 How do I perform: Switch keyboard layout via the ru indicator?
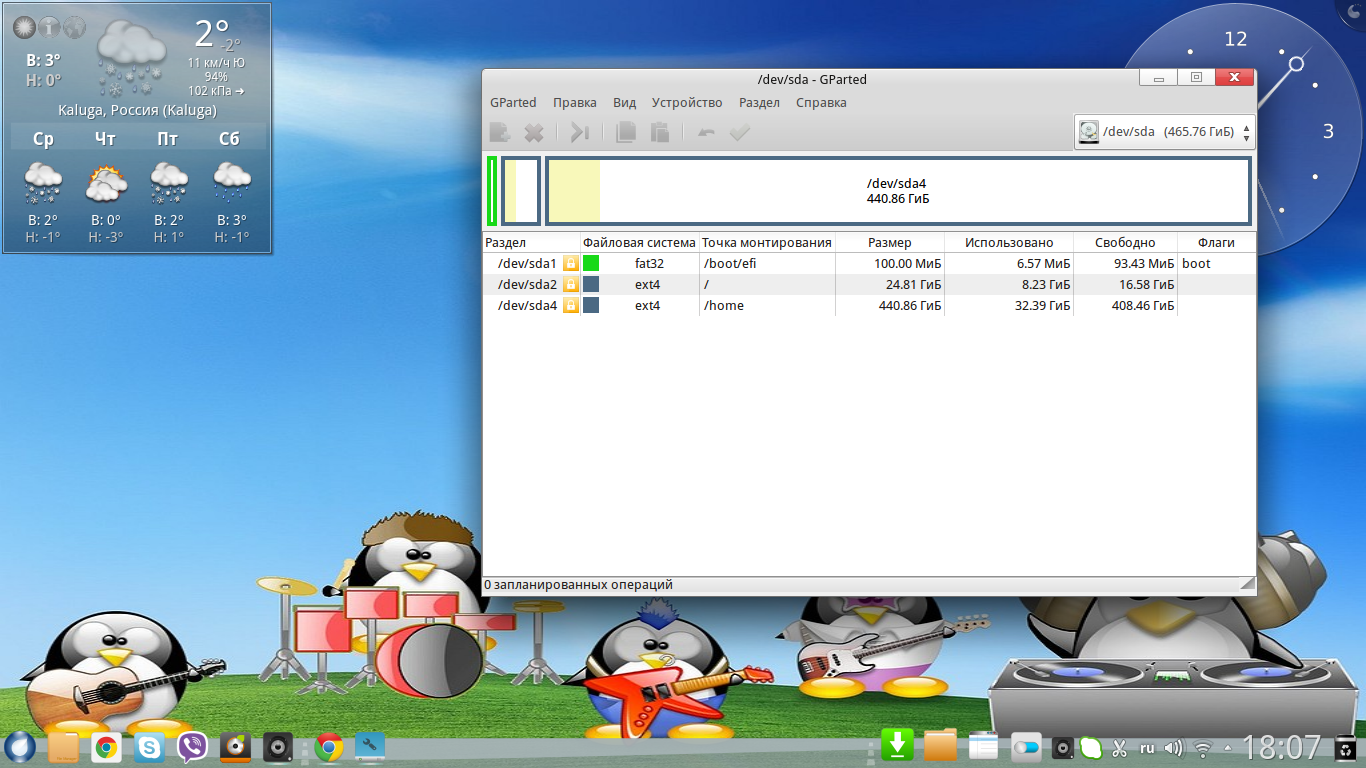click(1147, 748)
